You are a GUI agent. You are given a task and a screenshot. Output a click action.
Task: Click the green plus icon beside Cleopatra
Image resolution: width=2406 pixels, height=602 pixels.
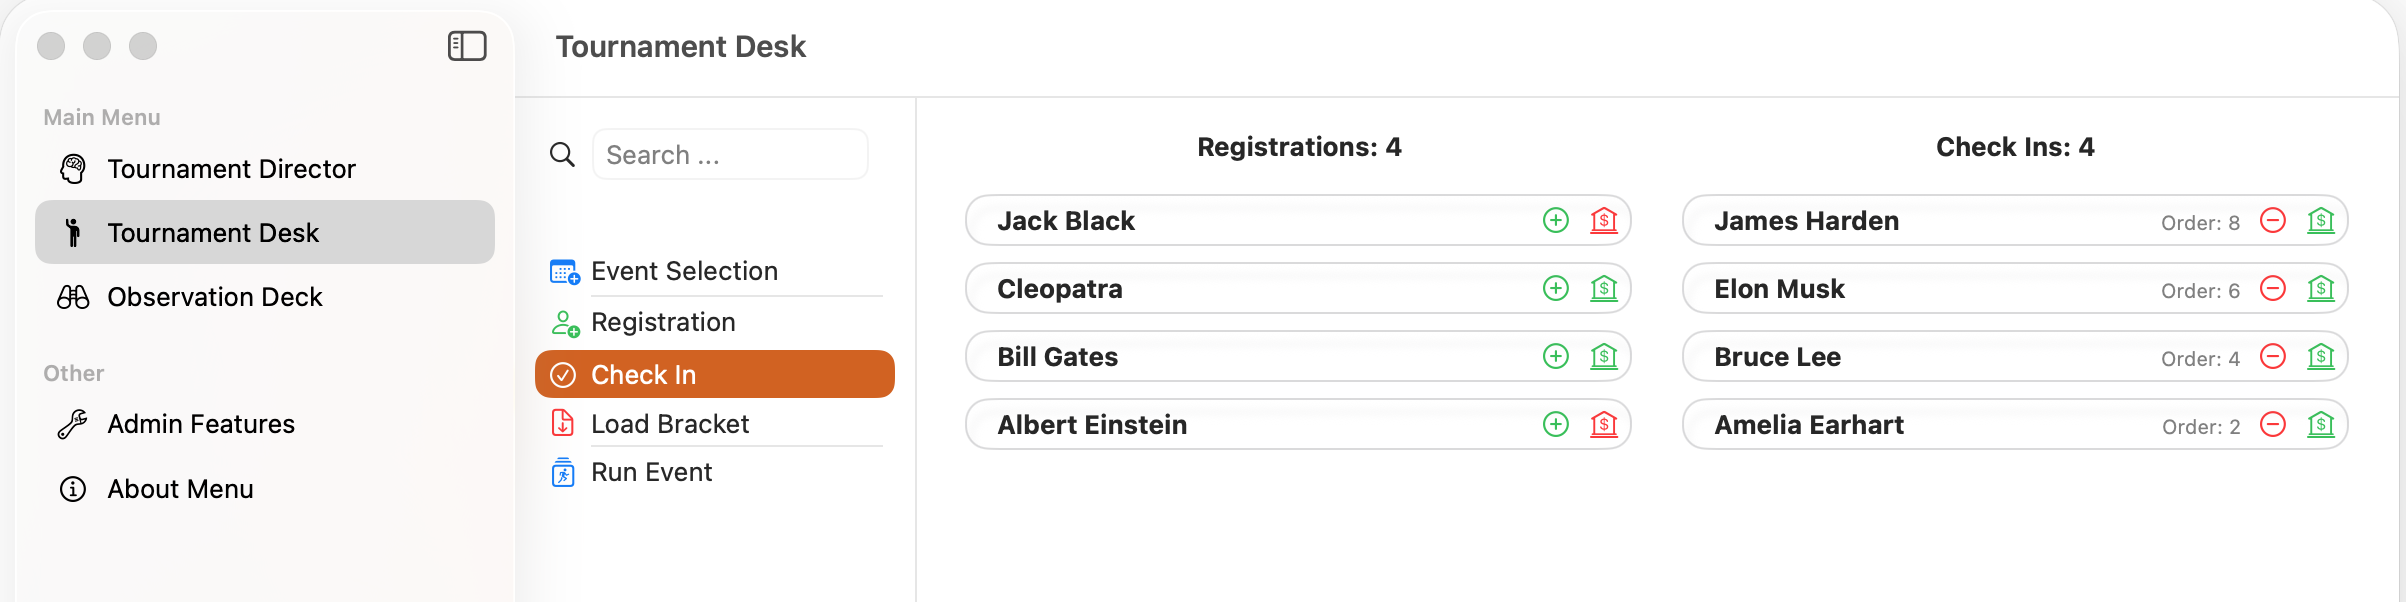pyautogui.click(x=1555, y=288)
